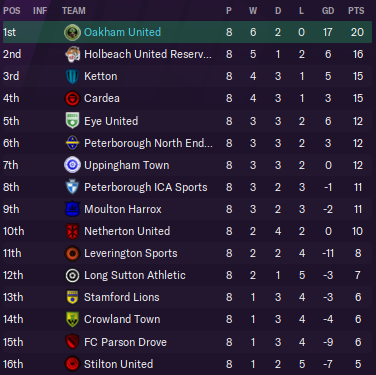This screenshot has width=376, height=375.
Task: Open Peterborough ICA Sports team page
Action: click(x=146, y=187)
